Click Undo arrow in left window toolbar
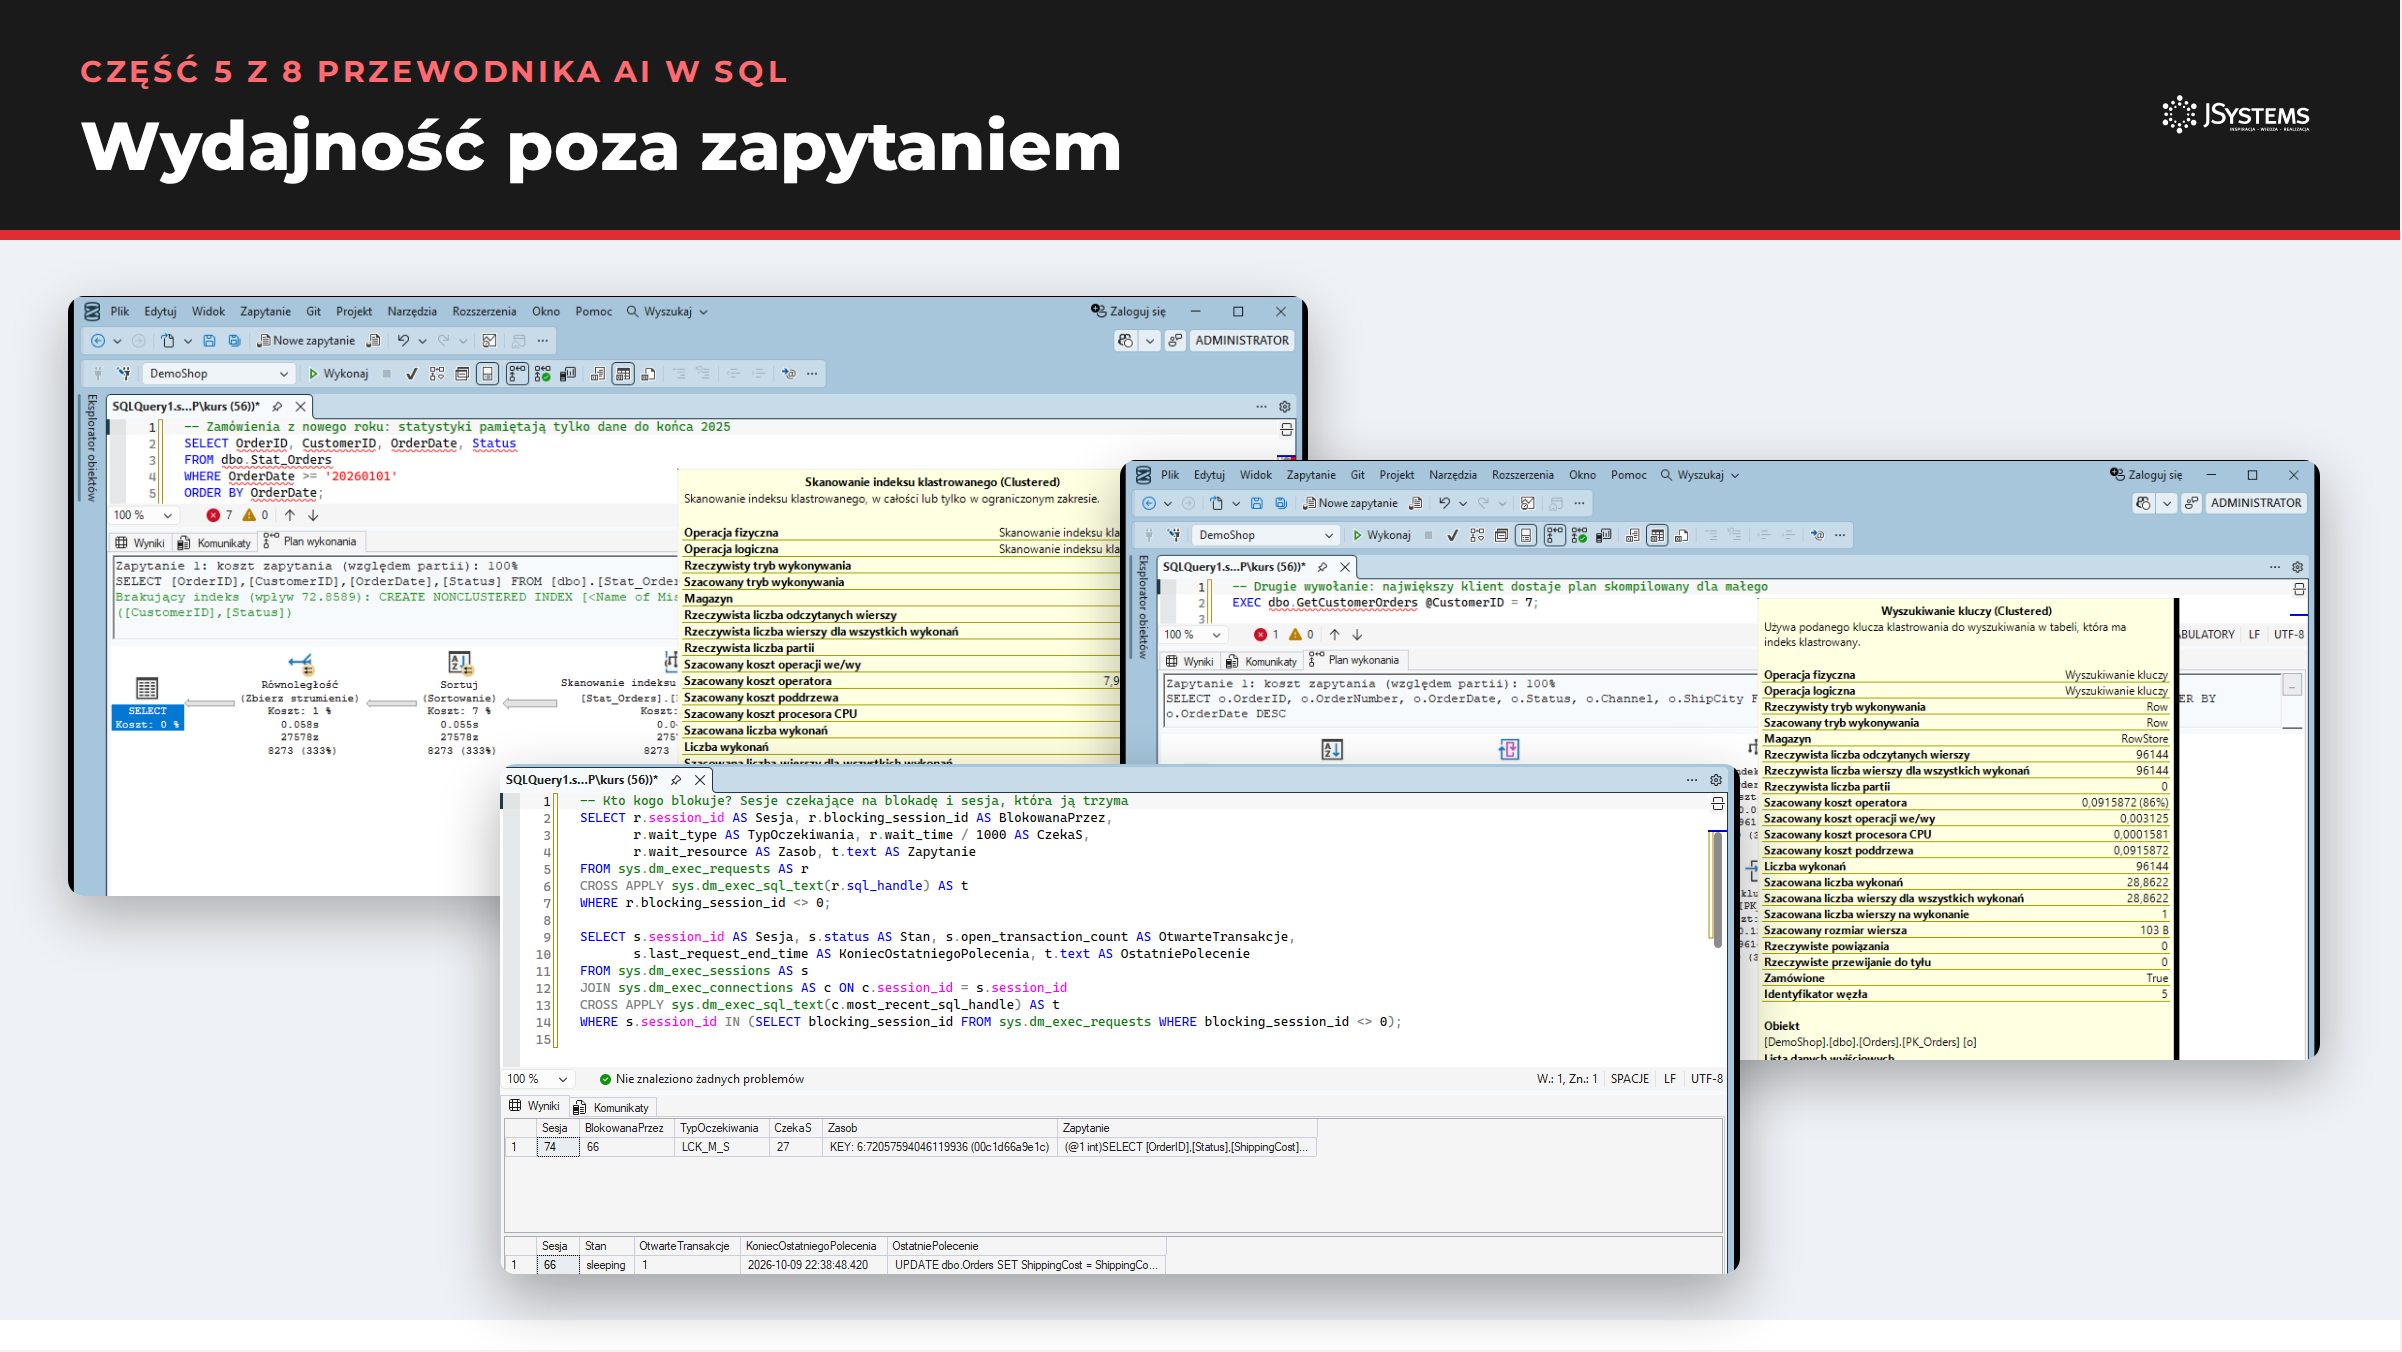The image size is (2402, 1352). [x=403, y=341]
